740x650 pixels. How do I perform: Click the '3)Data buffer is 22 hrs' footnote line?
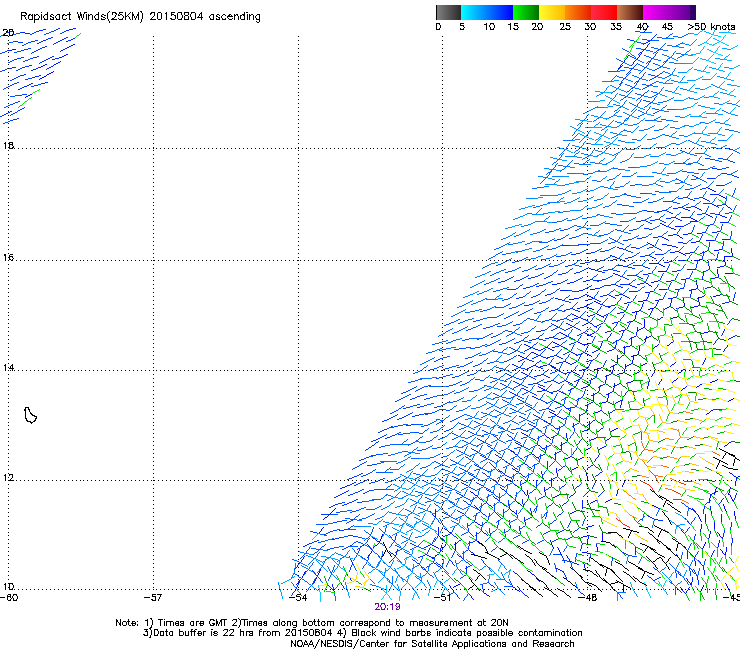coord(362,633)
